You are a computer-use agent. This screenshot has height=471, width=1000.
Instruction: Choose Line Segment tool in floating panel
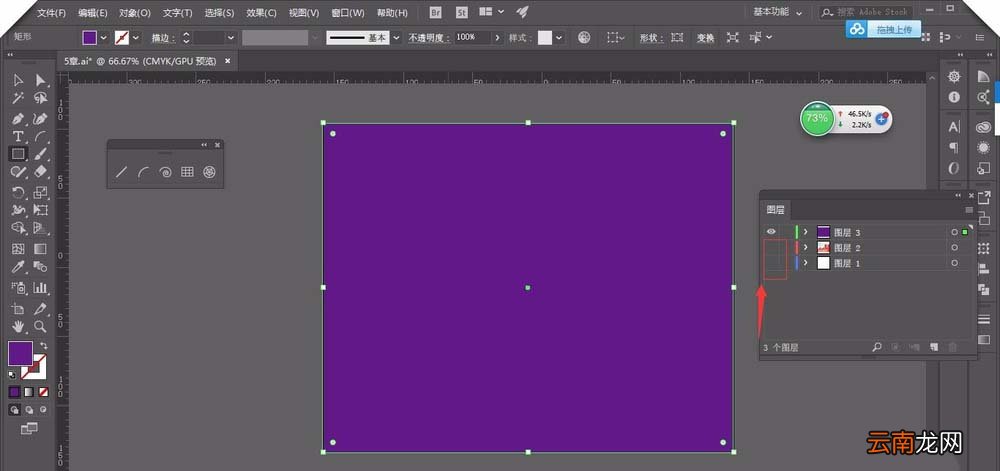tap(121, 172)
